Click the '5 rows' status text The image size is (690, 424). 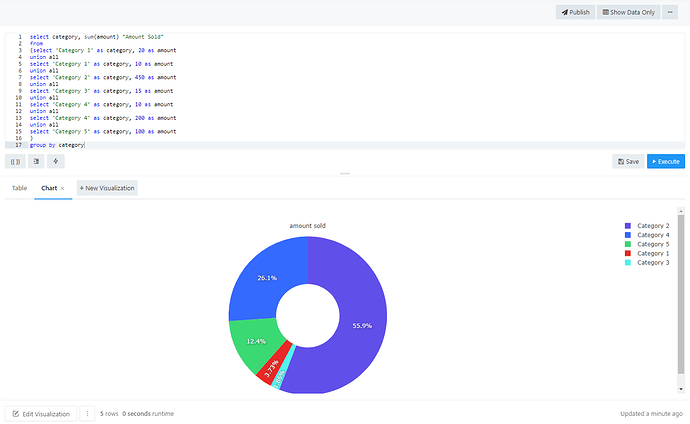pyautogui.click(x=109, y=413)
